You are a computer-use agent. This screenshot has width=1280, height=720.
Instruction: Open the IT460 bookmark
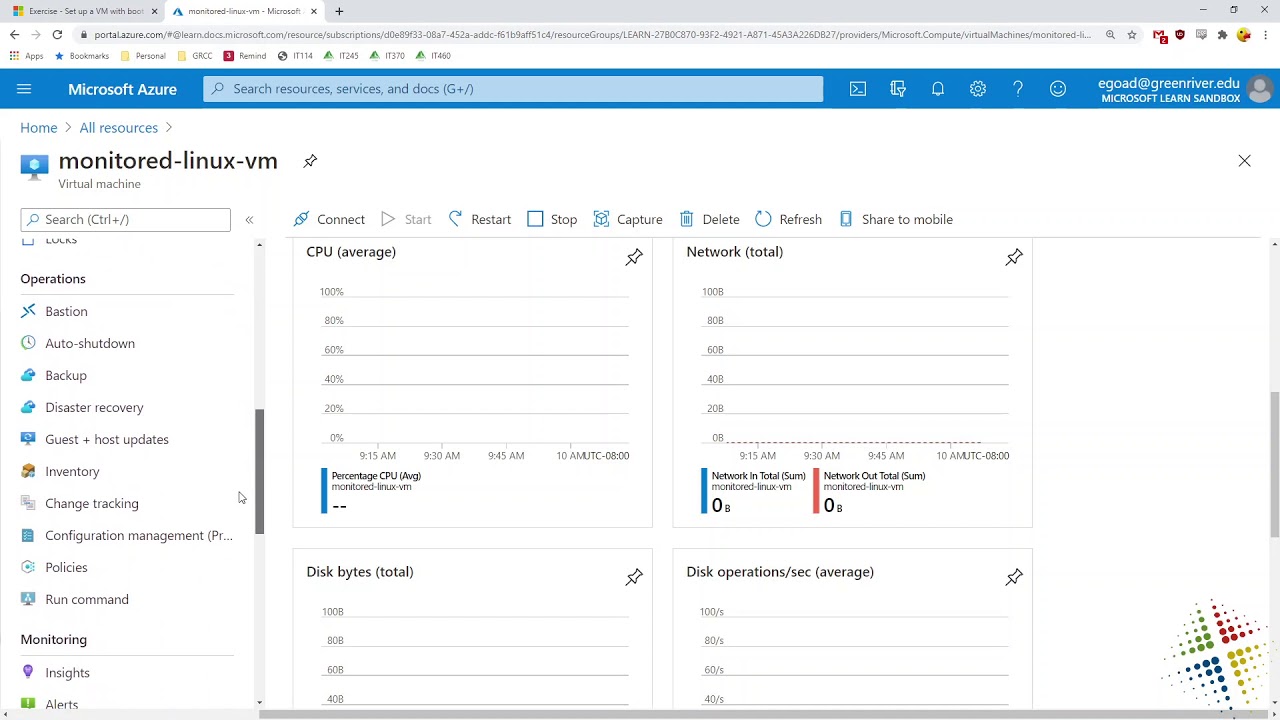click(433, 56)
